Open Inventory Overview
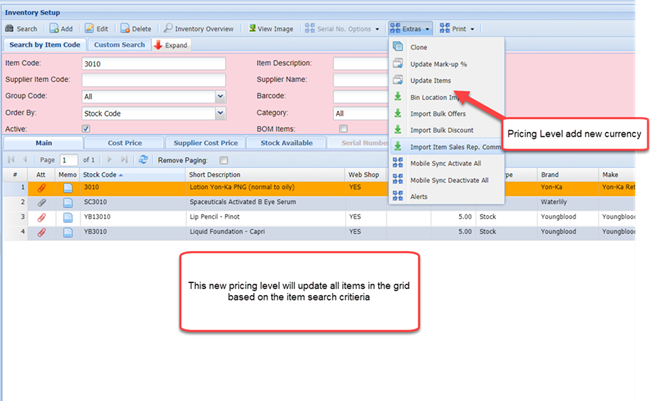The image size is (650, 401). (198, 29)
